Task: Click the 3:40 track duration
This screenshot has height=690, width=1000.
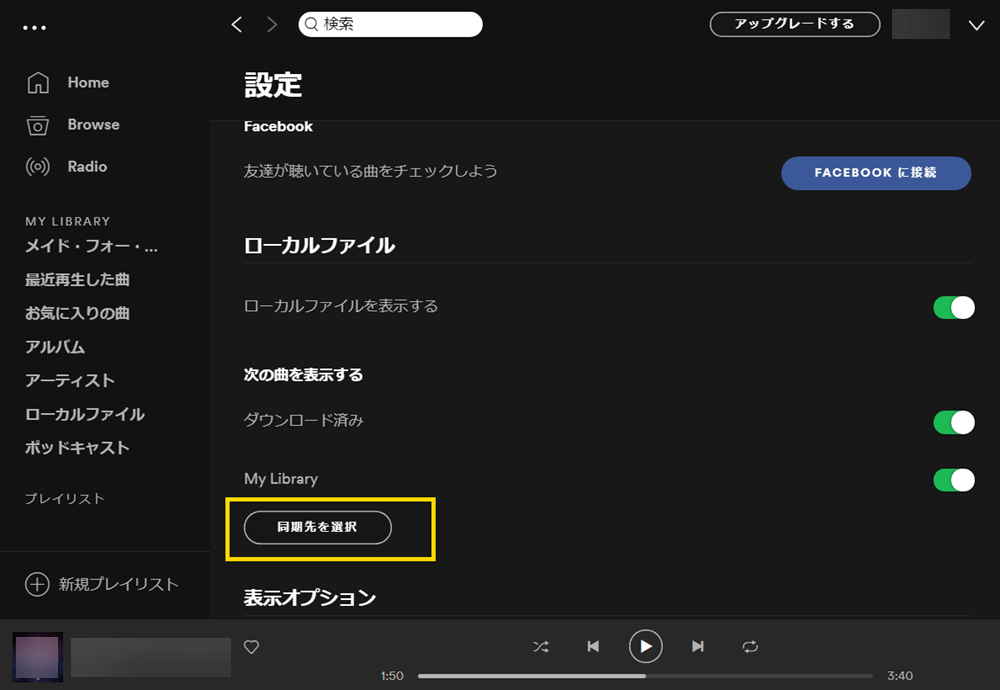Action: pos(900,675)
